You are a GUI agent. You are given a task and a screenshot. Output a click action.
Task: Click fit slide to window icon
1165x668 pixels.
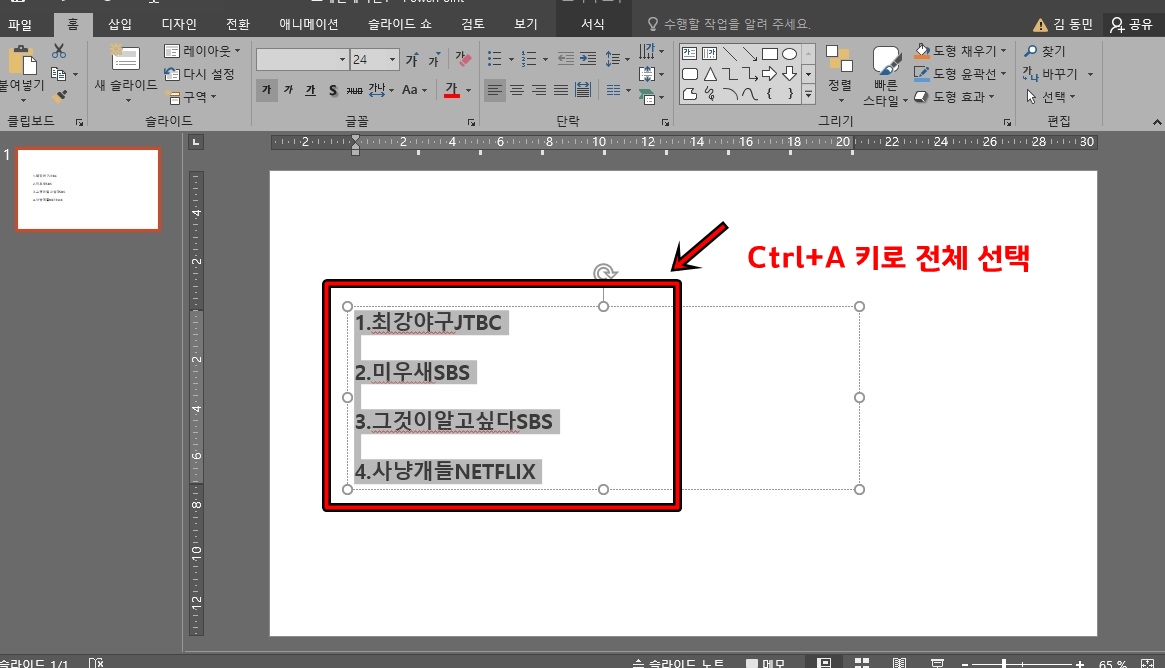tap(1147, 663)
